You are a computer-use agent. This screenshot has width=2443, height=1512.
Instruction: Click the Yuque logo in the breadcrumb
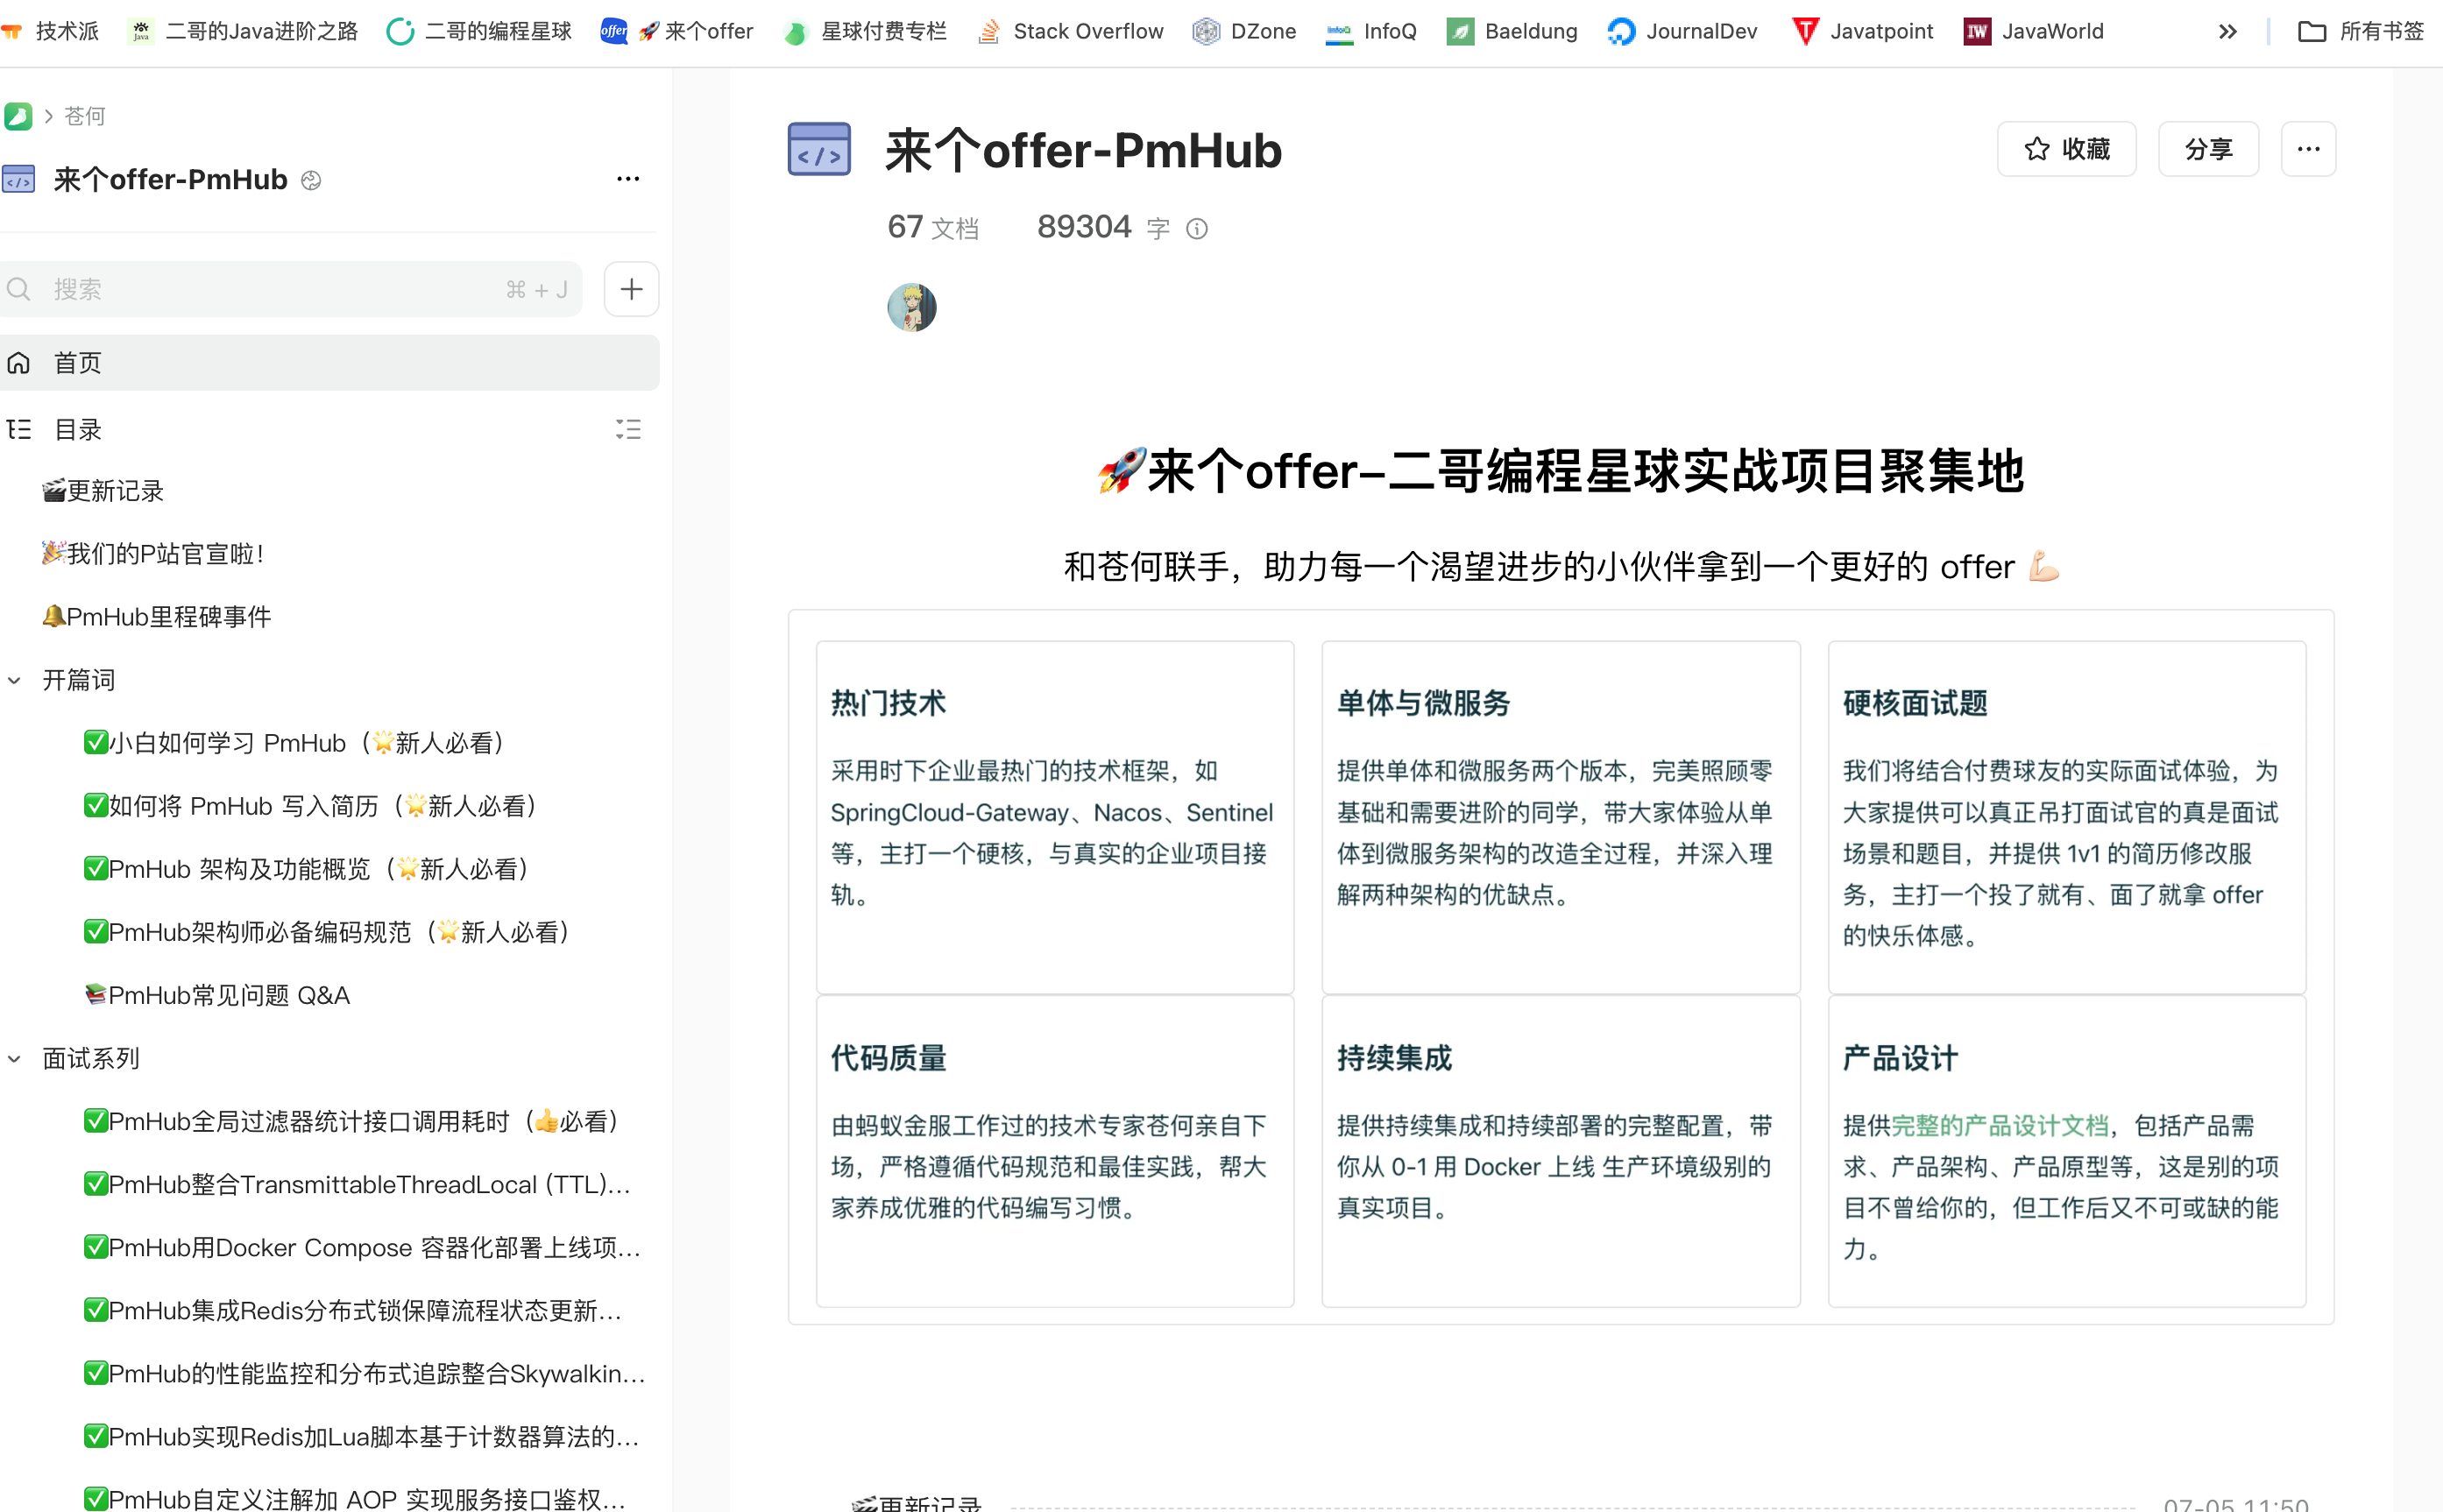(x=18, y=116)
